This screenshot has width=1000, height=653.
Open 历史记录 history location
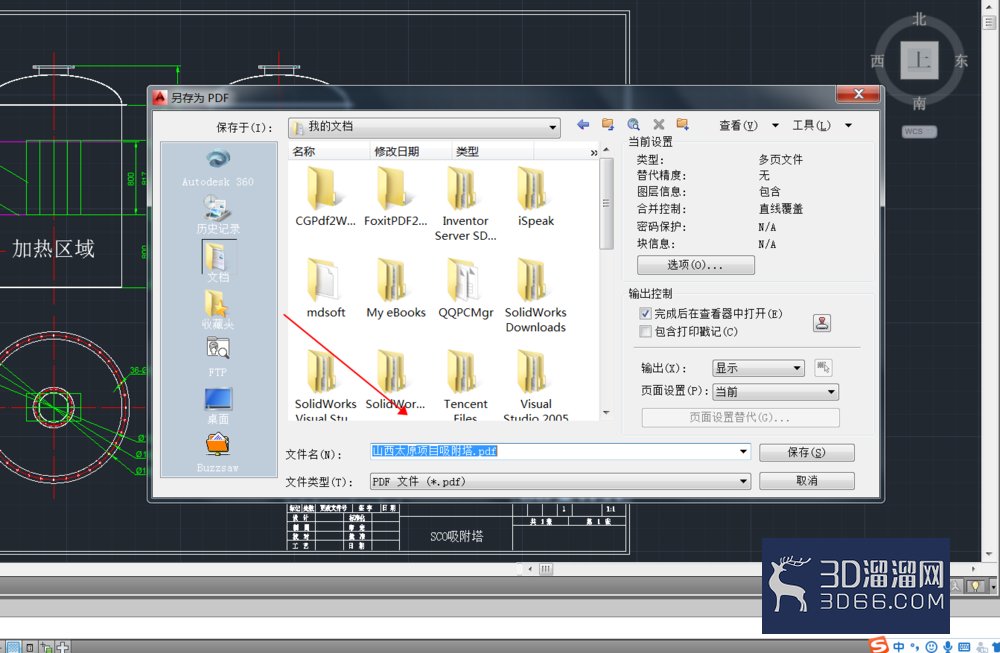tap(217, 215)
